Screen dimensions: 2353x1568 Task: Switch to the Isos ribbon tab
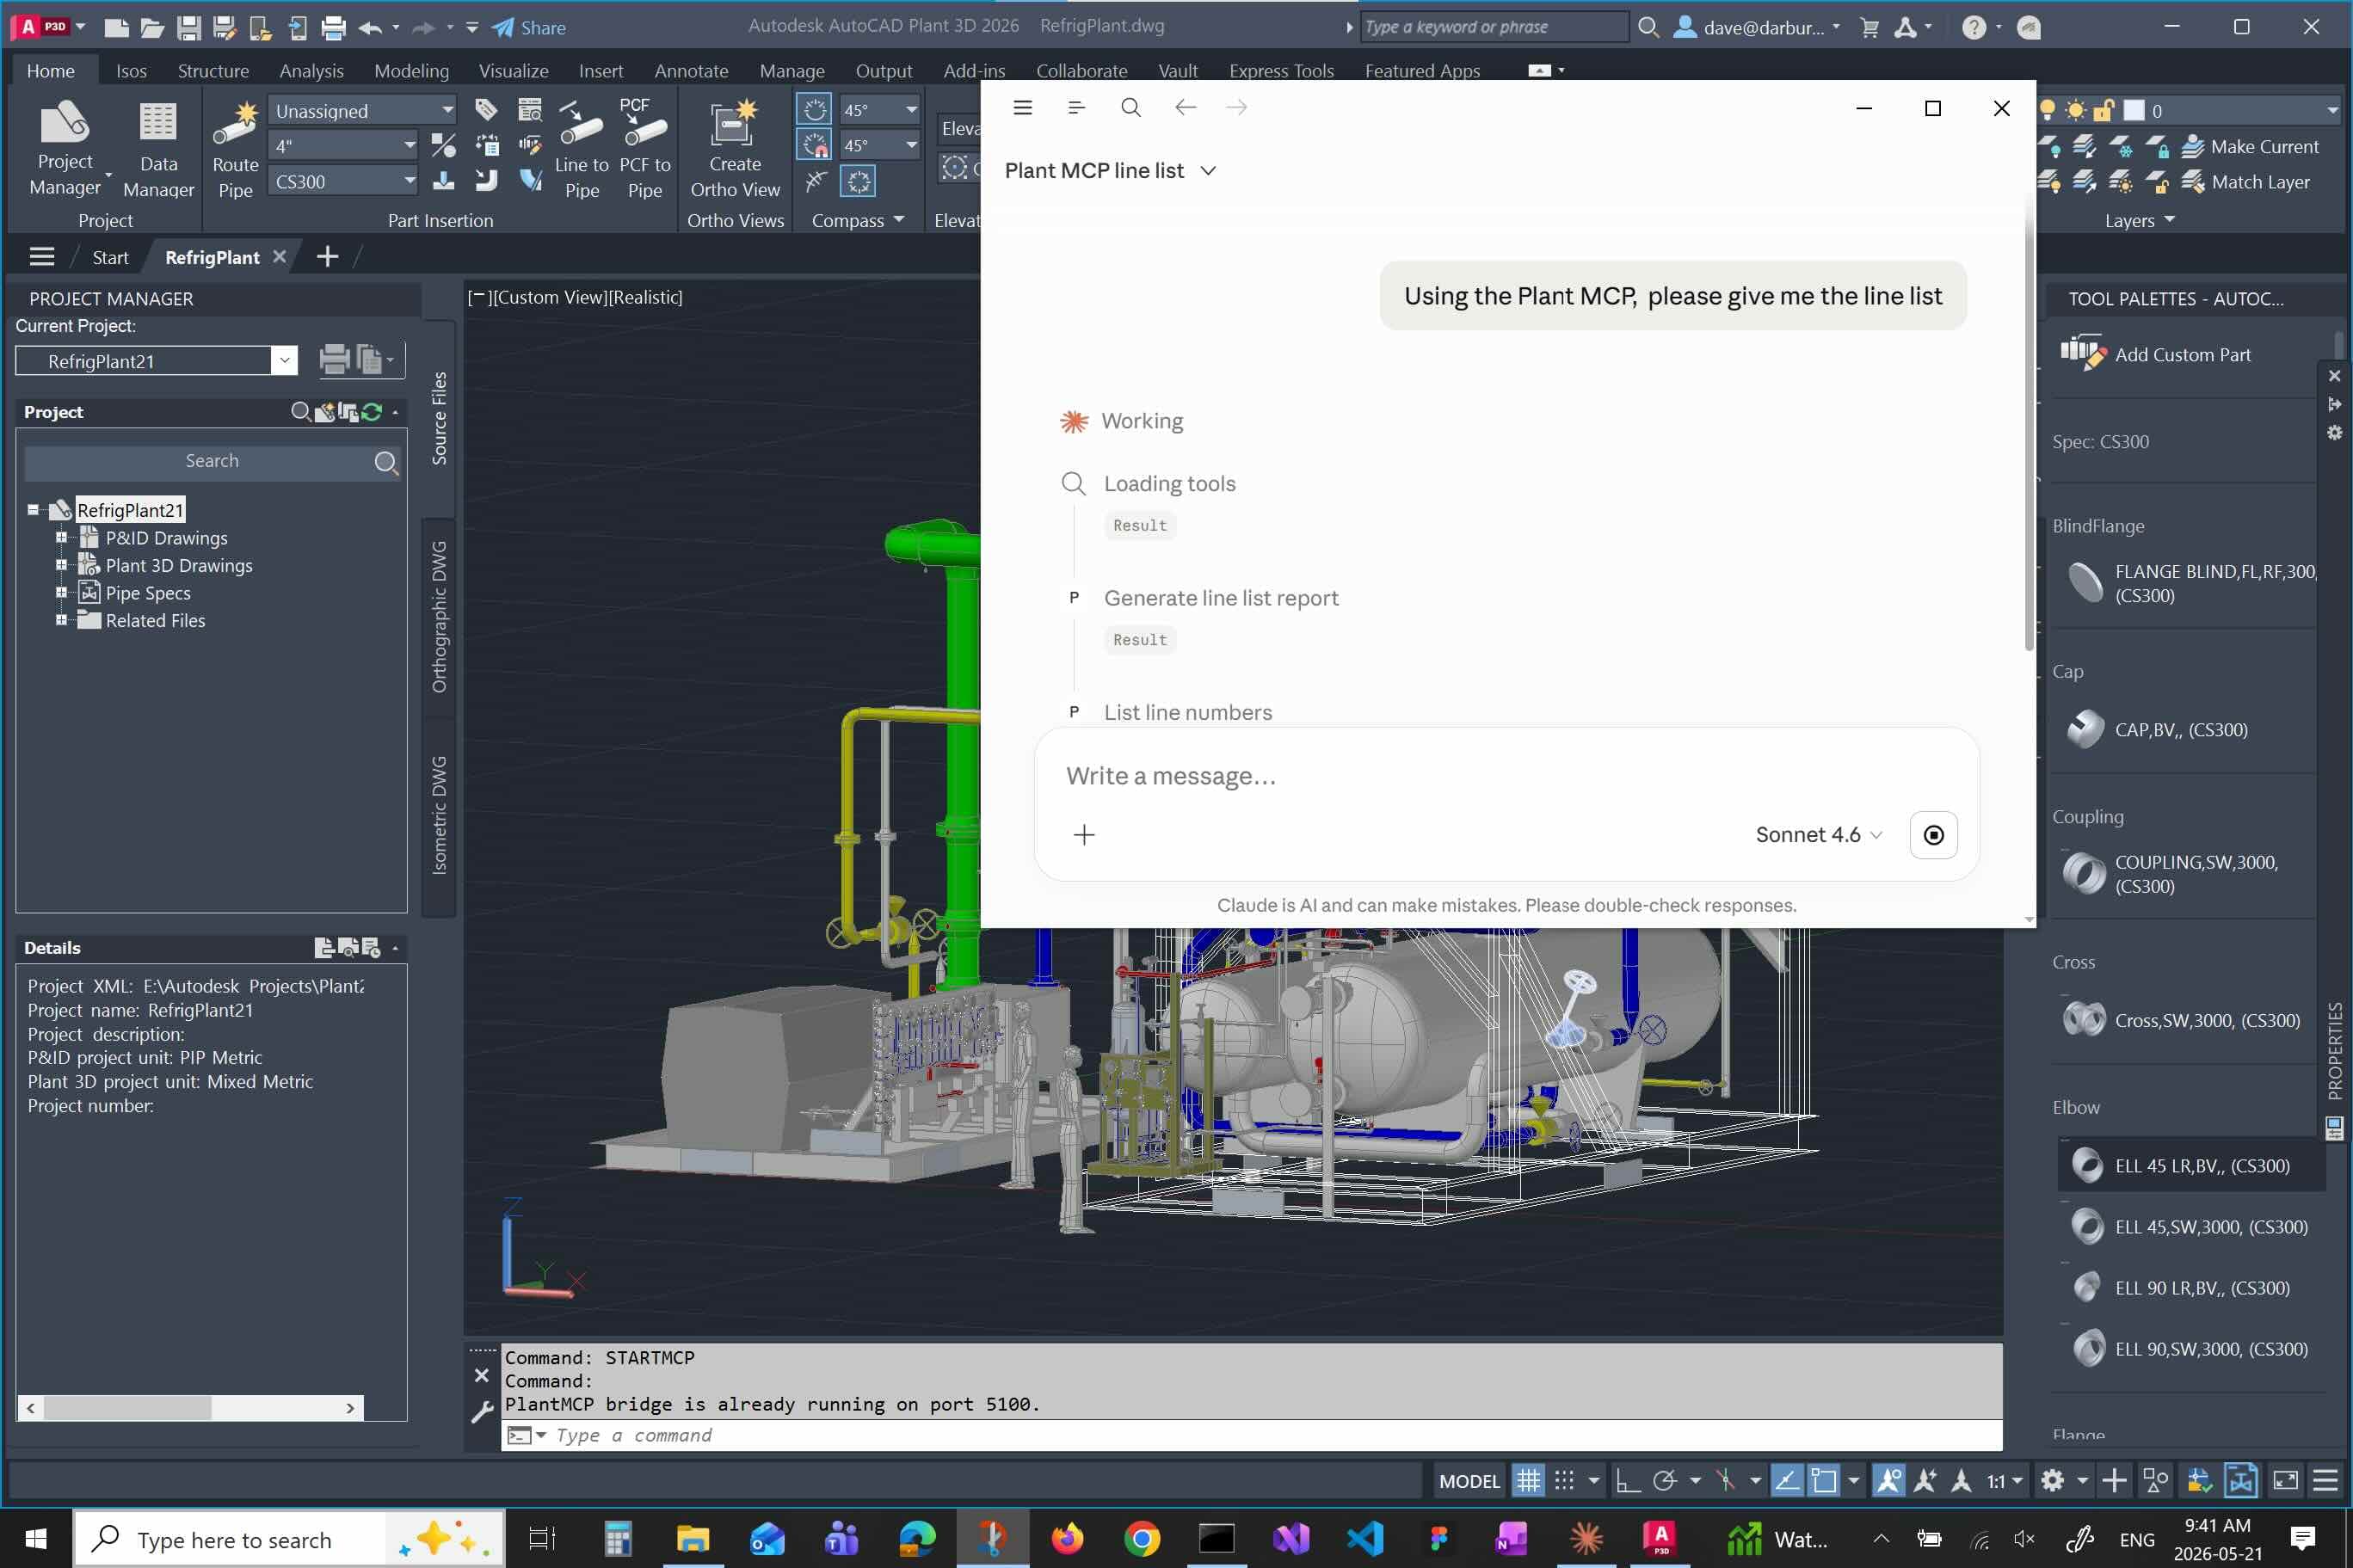tap(131, 70)
